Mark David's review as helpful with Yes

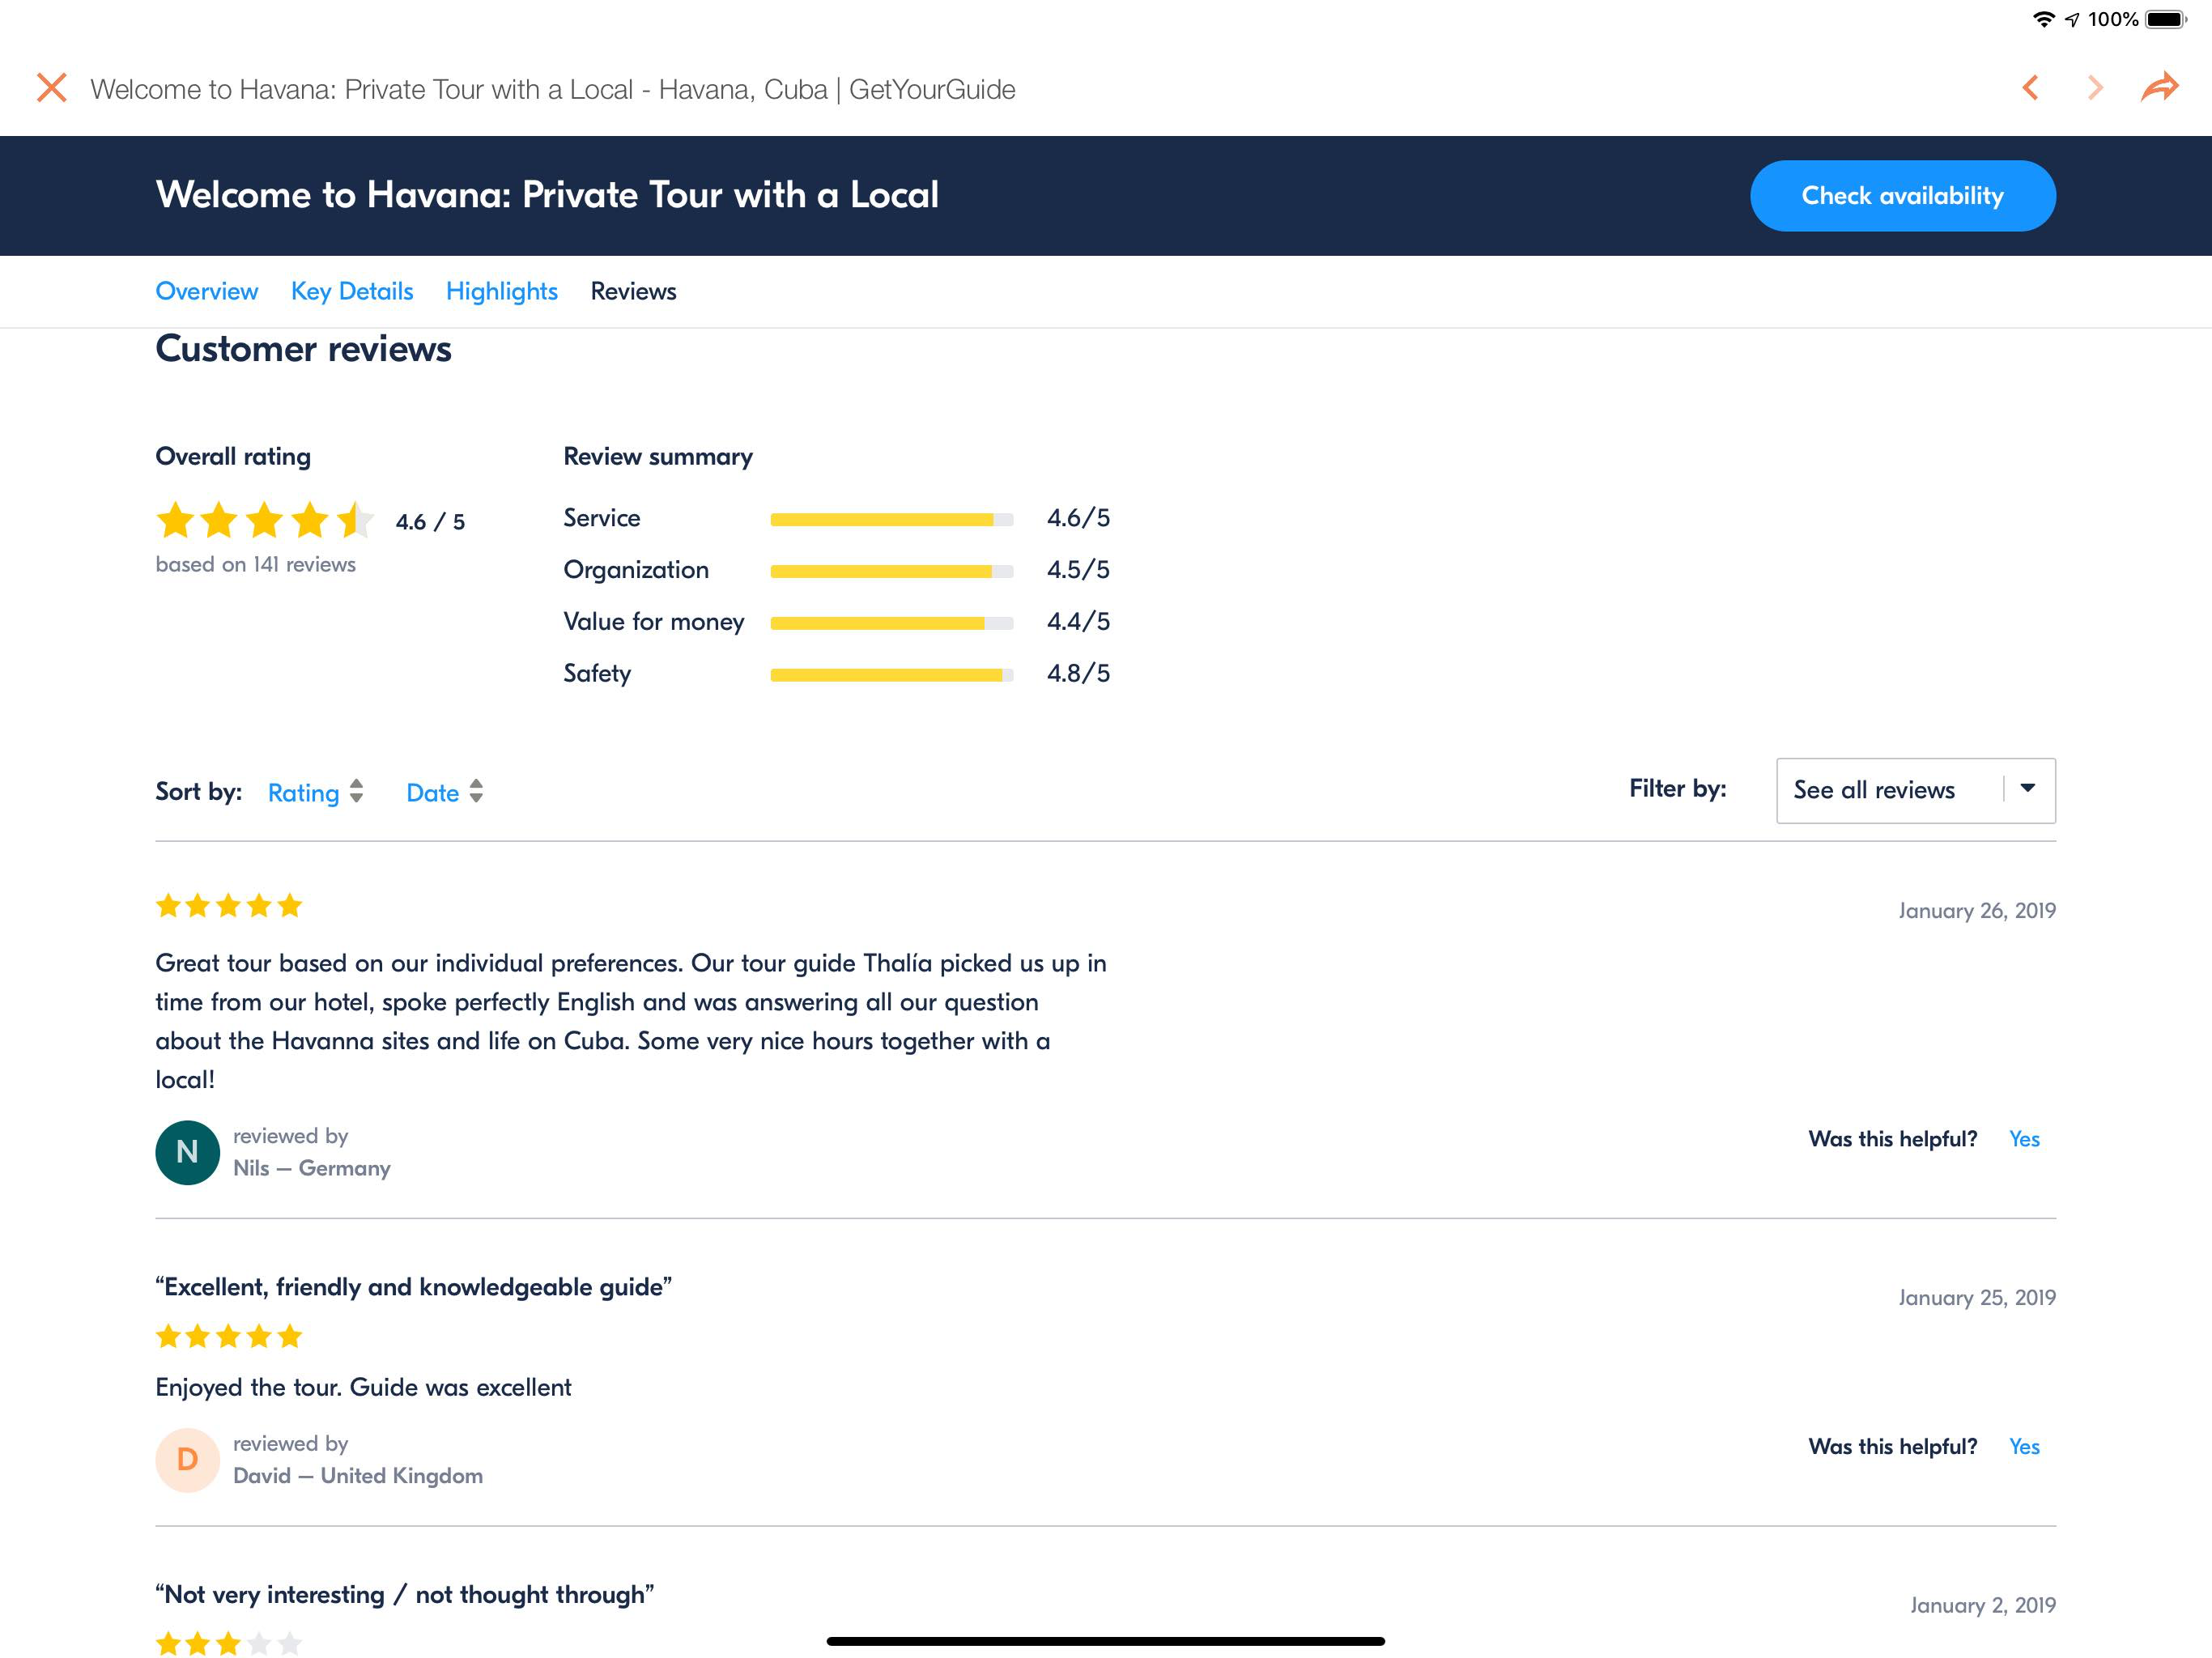[x=2024, y=1447]
